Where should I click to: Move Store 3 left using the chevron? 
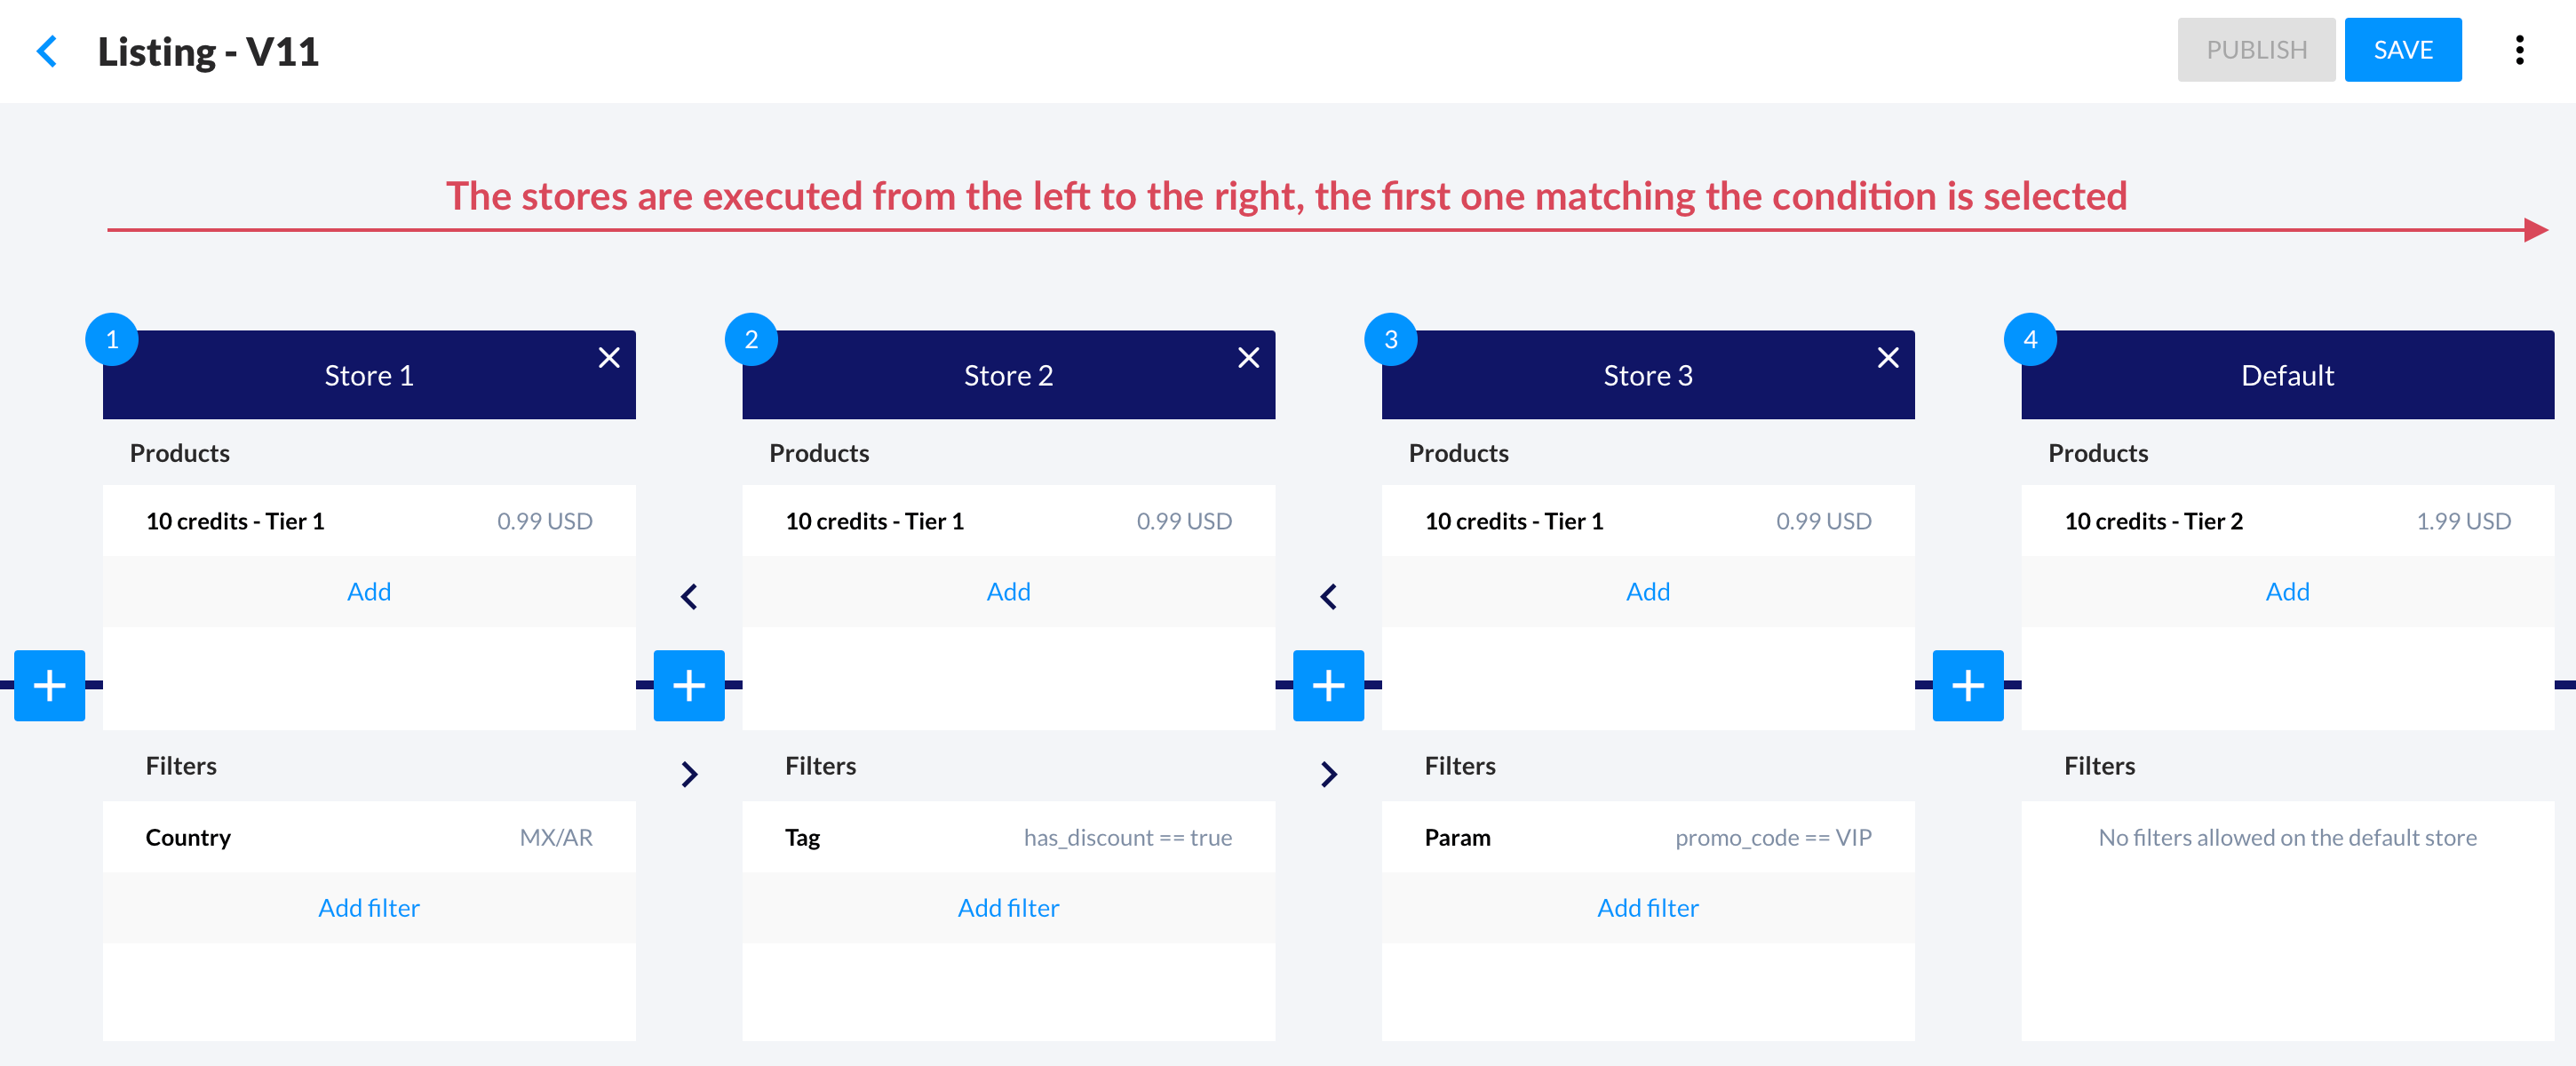coord(1328,597)
